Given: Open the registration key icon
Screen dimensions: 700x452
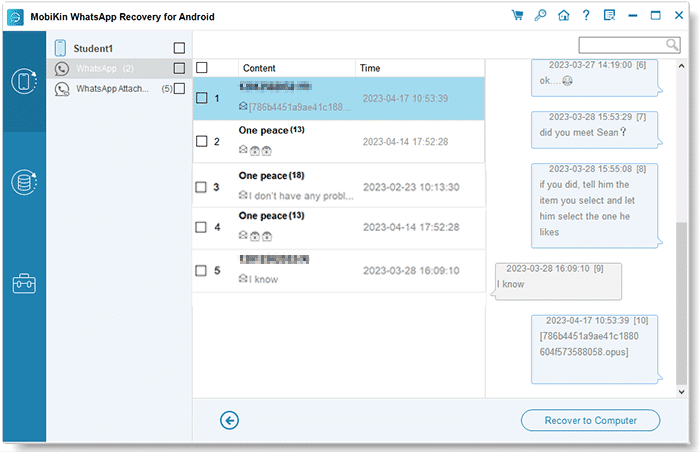Looking at the screenshot, I should pos(540,15).
